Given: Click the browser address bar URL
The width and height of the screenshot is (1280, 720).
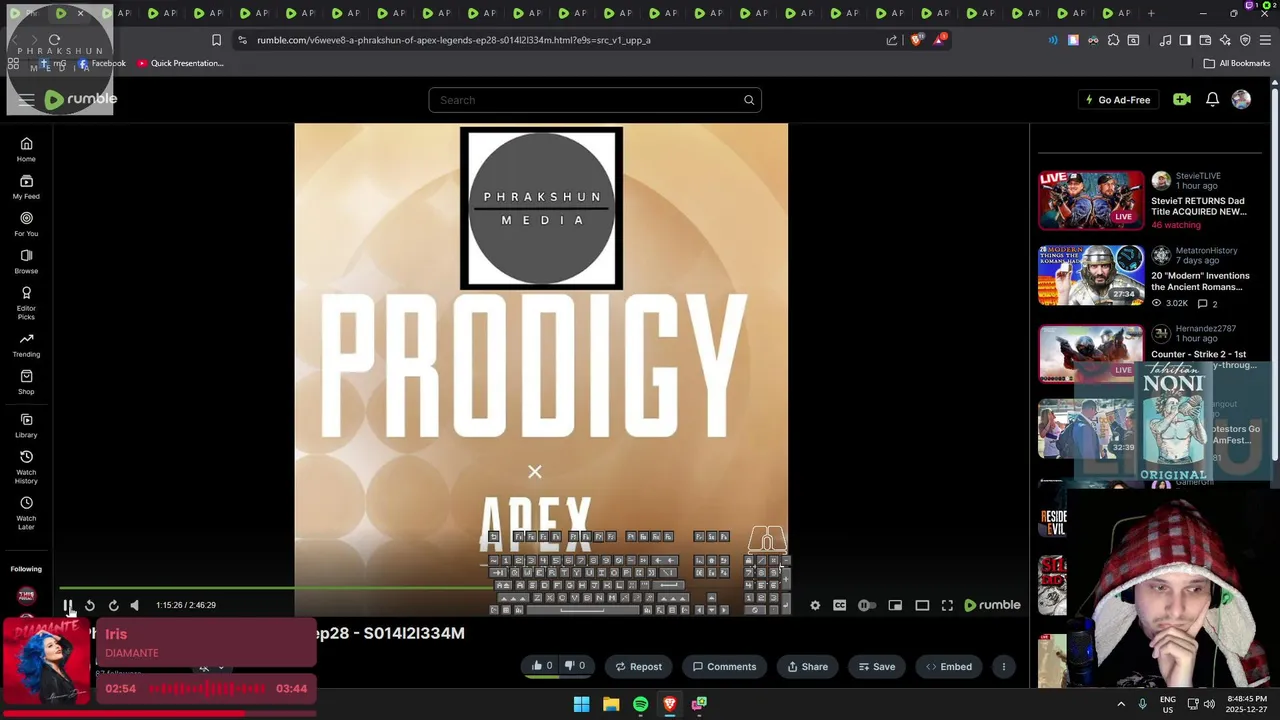Looking at the screenshot, I should click(454, 40).
